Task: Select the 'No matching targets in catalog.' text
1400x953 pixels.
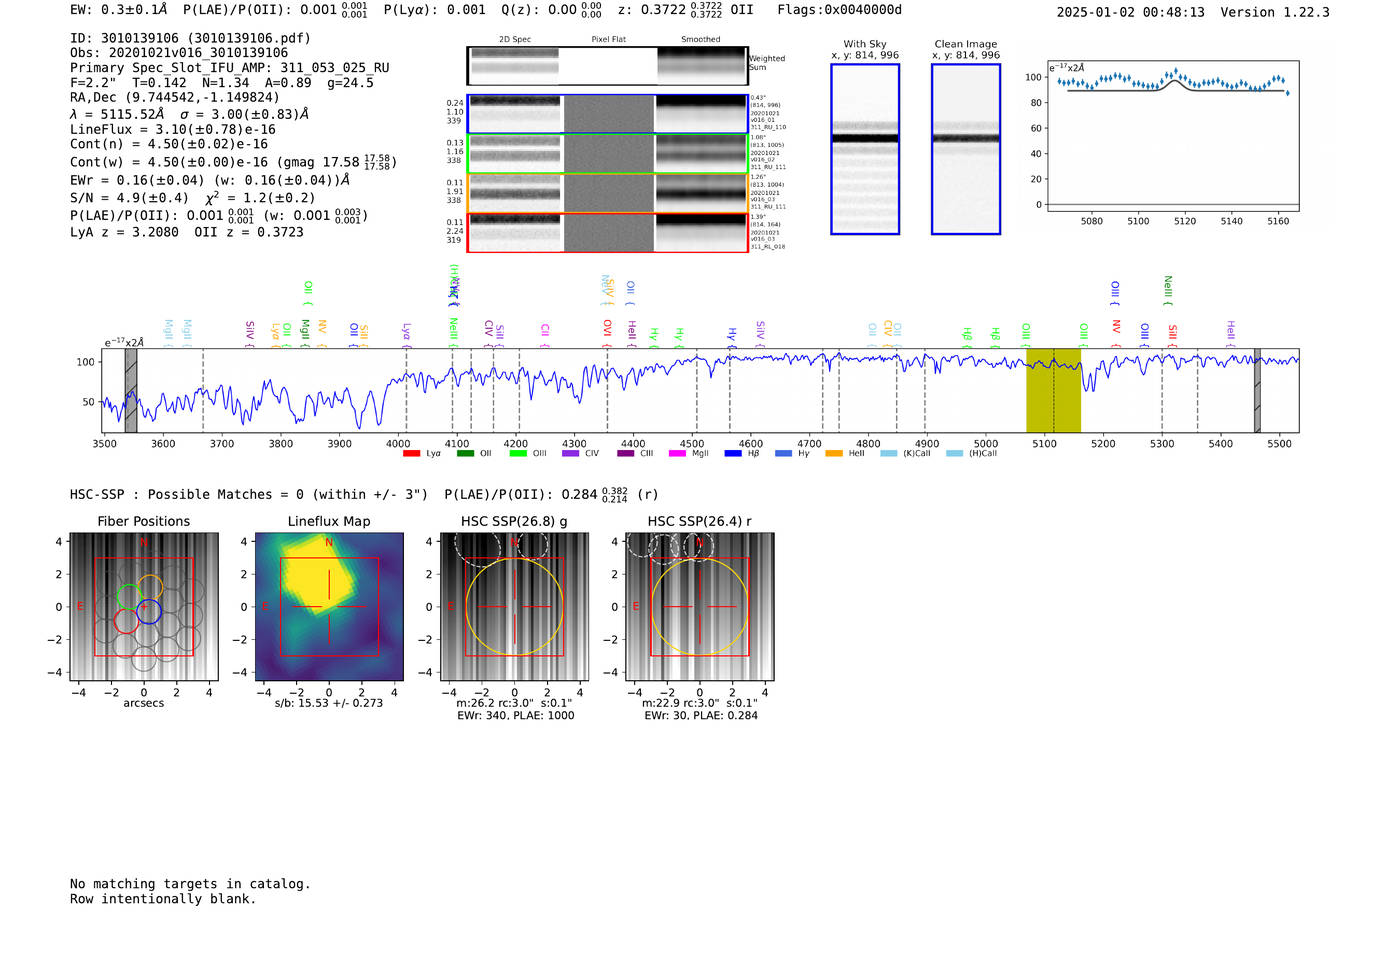Action: (x=190, y=884)
